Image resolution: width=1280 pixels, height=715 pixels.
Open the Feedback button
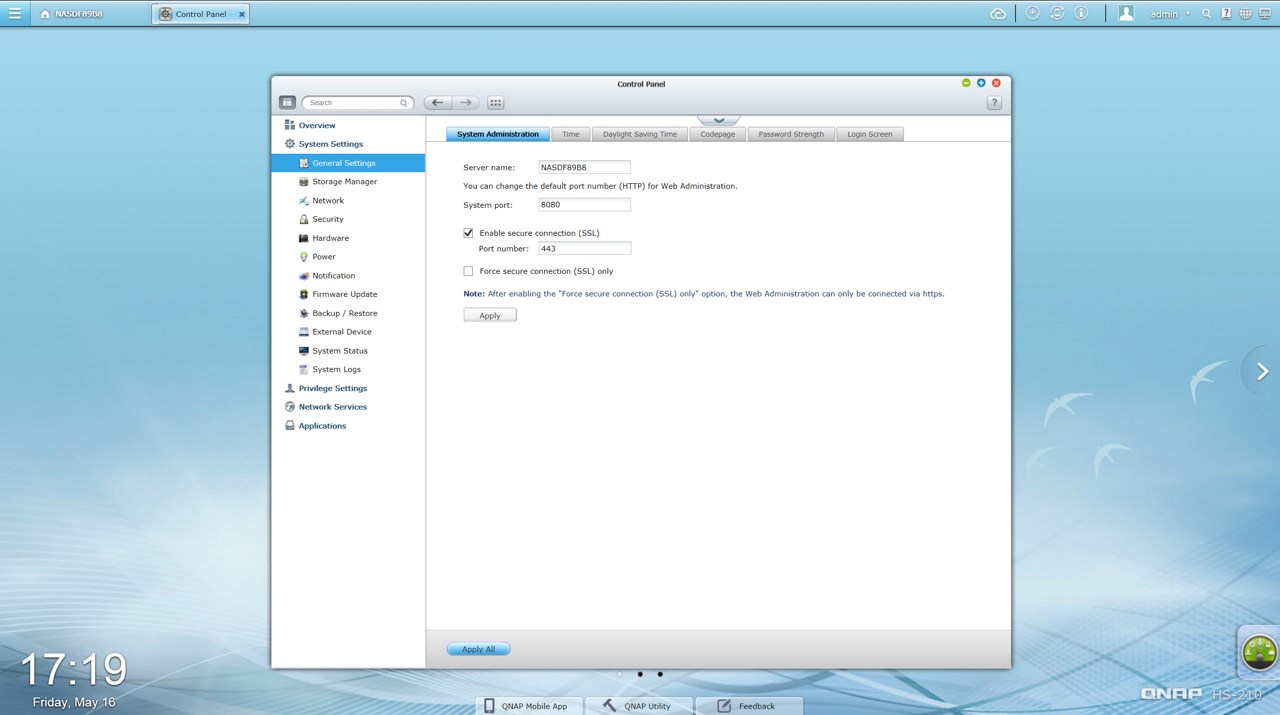click(x=749, y=706)
